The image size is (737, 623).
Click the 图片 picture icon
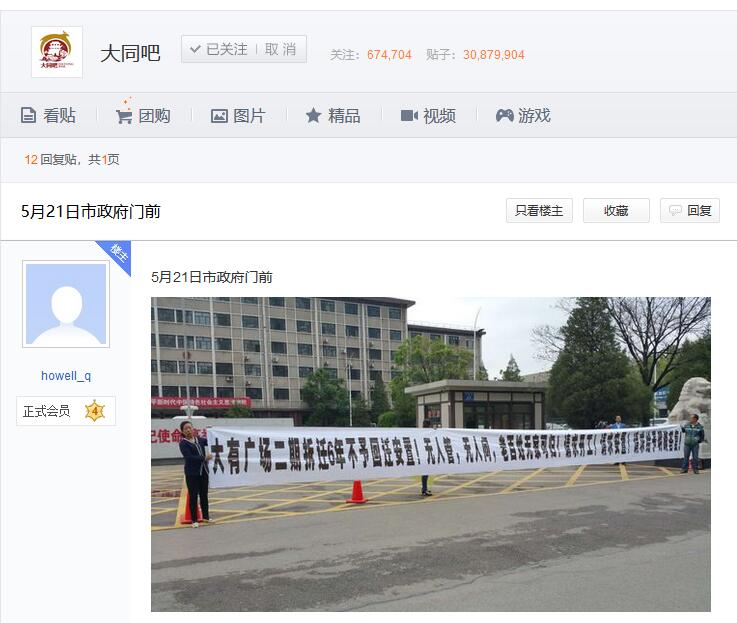[x=219, y=116]
